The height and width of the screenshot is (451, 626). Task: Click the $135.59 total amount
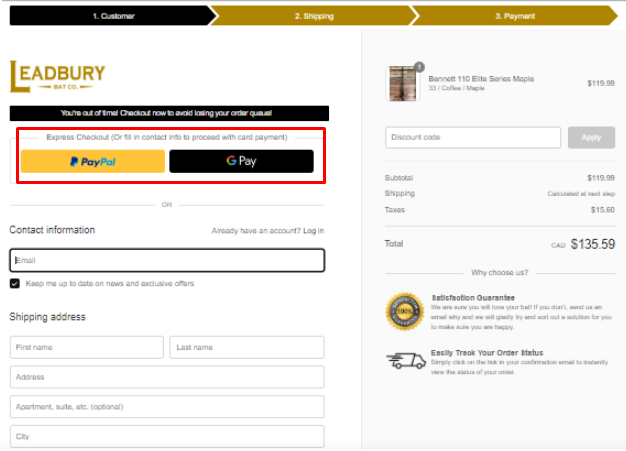(x=592, y=244)
